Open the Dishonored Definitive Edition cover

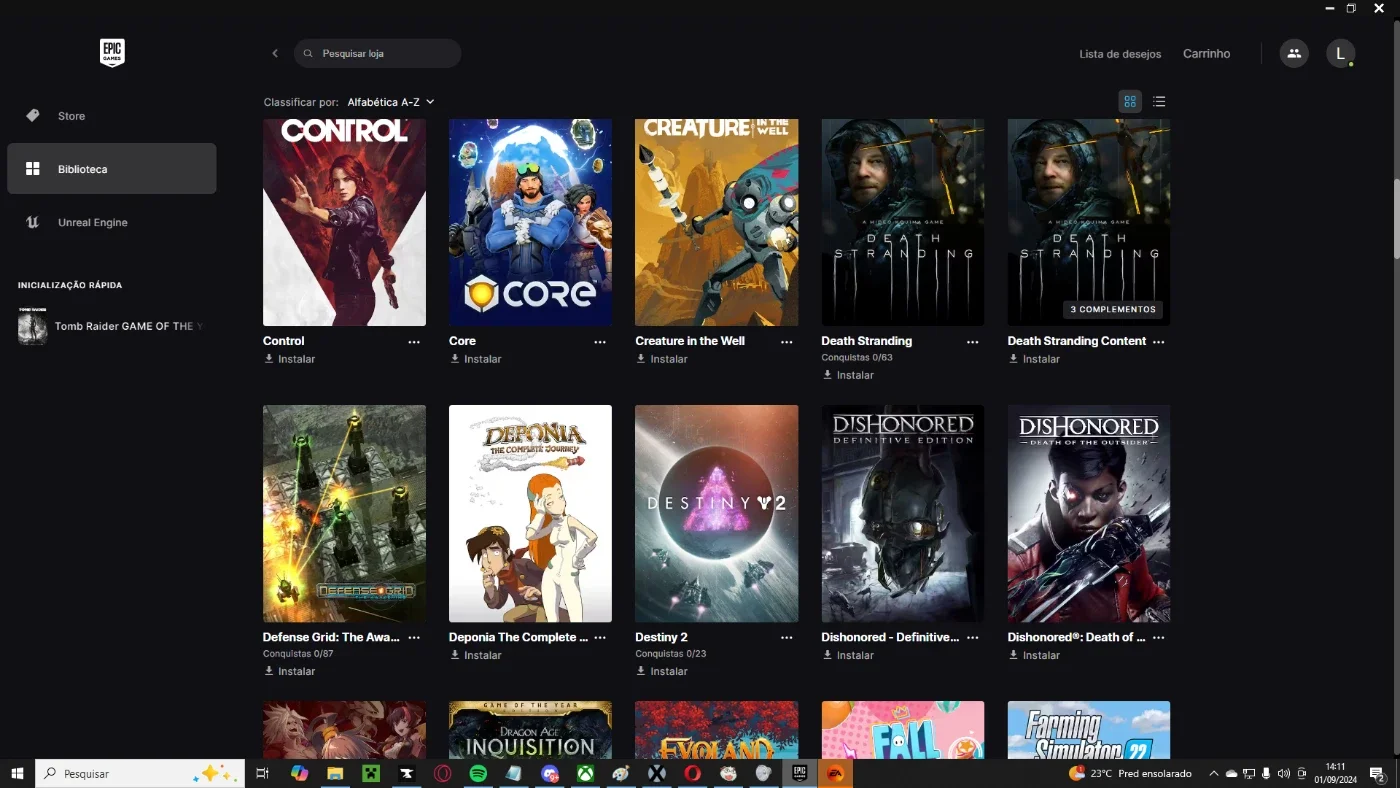click(903, 514)
